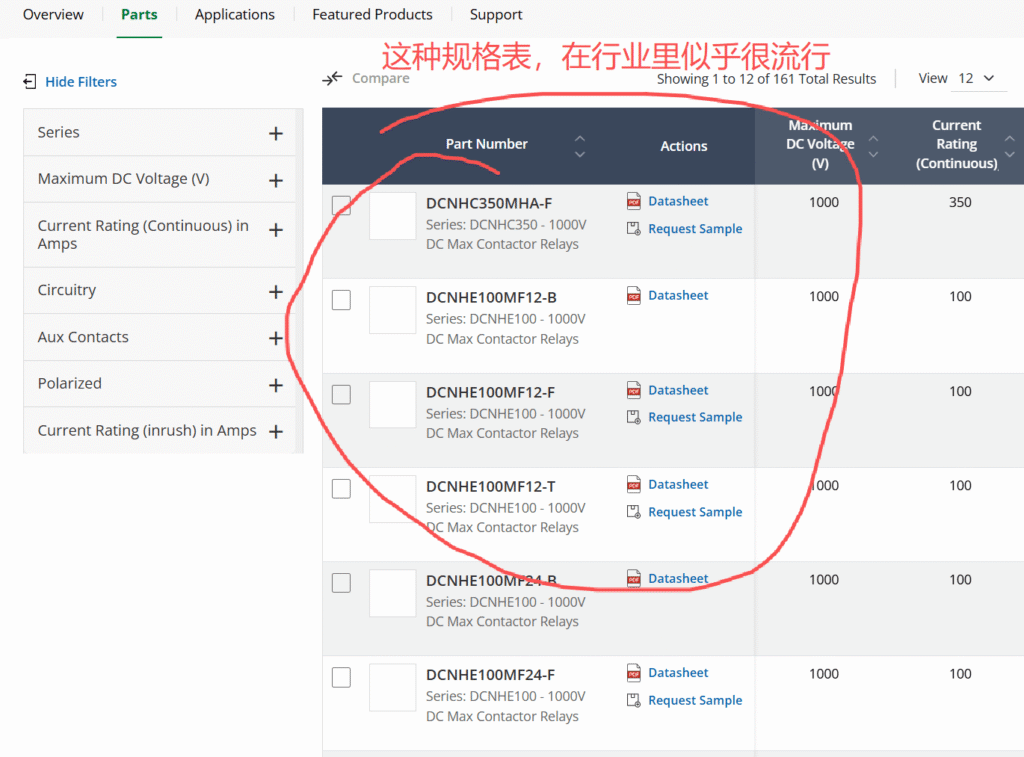Expand the Circuitry filter
Viewport: 1024px width, 757px height.
point(276,291)
